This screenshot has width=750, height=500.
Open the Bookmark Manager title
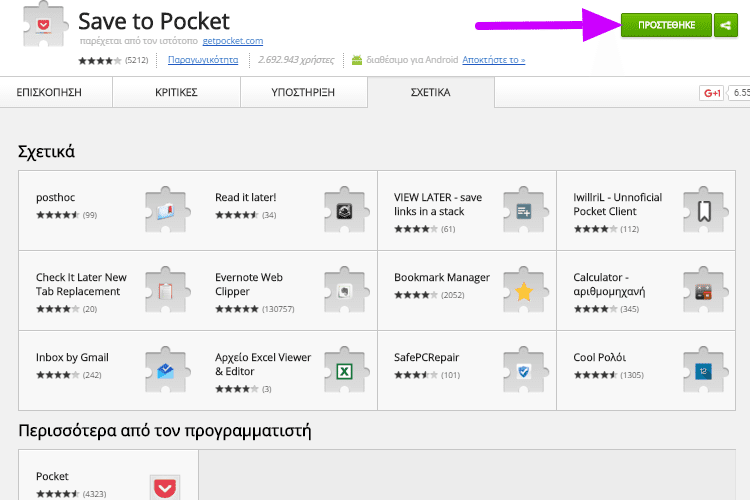pos(442,278)
